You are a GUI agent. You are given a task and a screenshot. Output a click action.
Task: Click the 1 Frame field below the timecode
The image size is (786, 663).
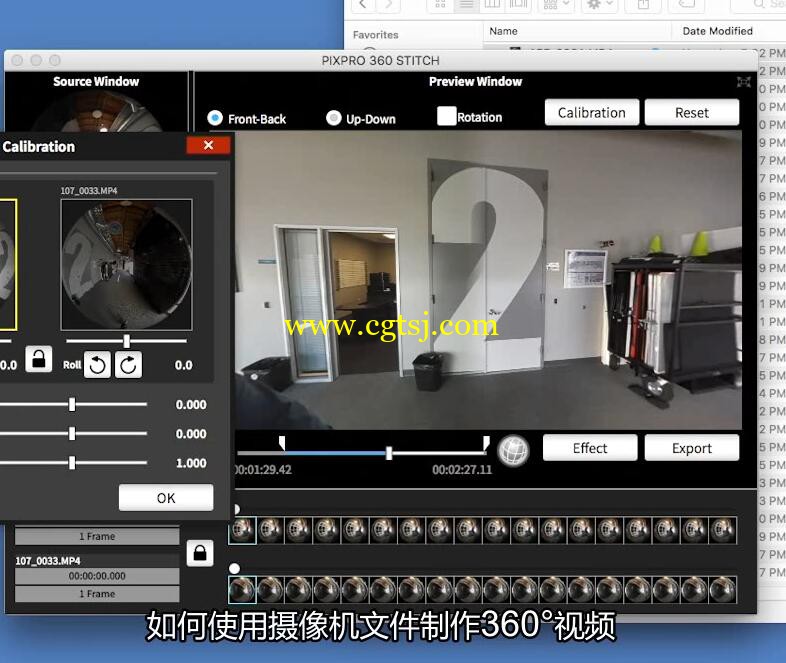tap(97, 593)
